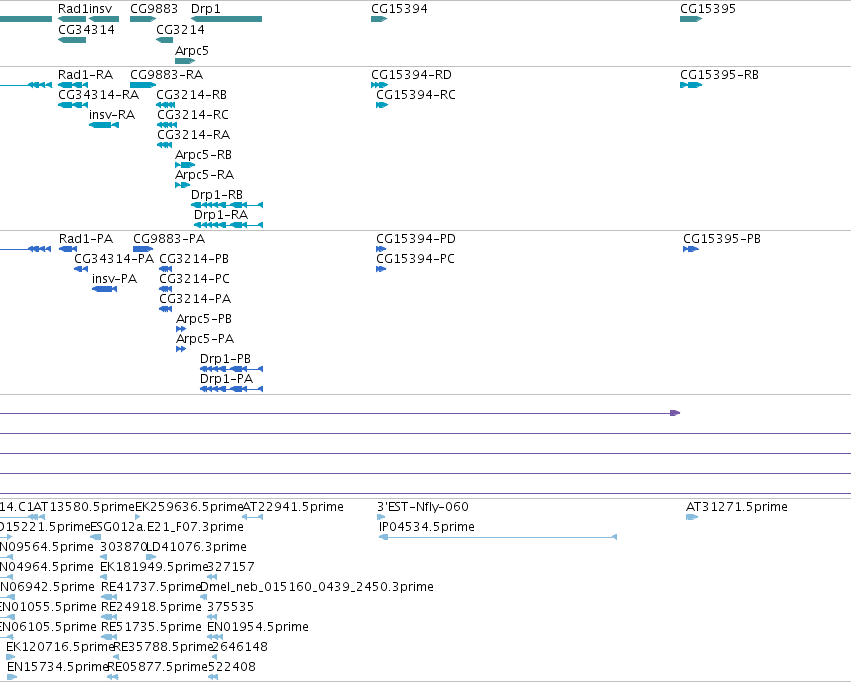Select the Arpc5 gene label
This screenshot has height=682, width=851.
click(192, 51)
